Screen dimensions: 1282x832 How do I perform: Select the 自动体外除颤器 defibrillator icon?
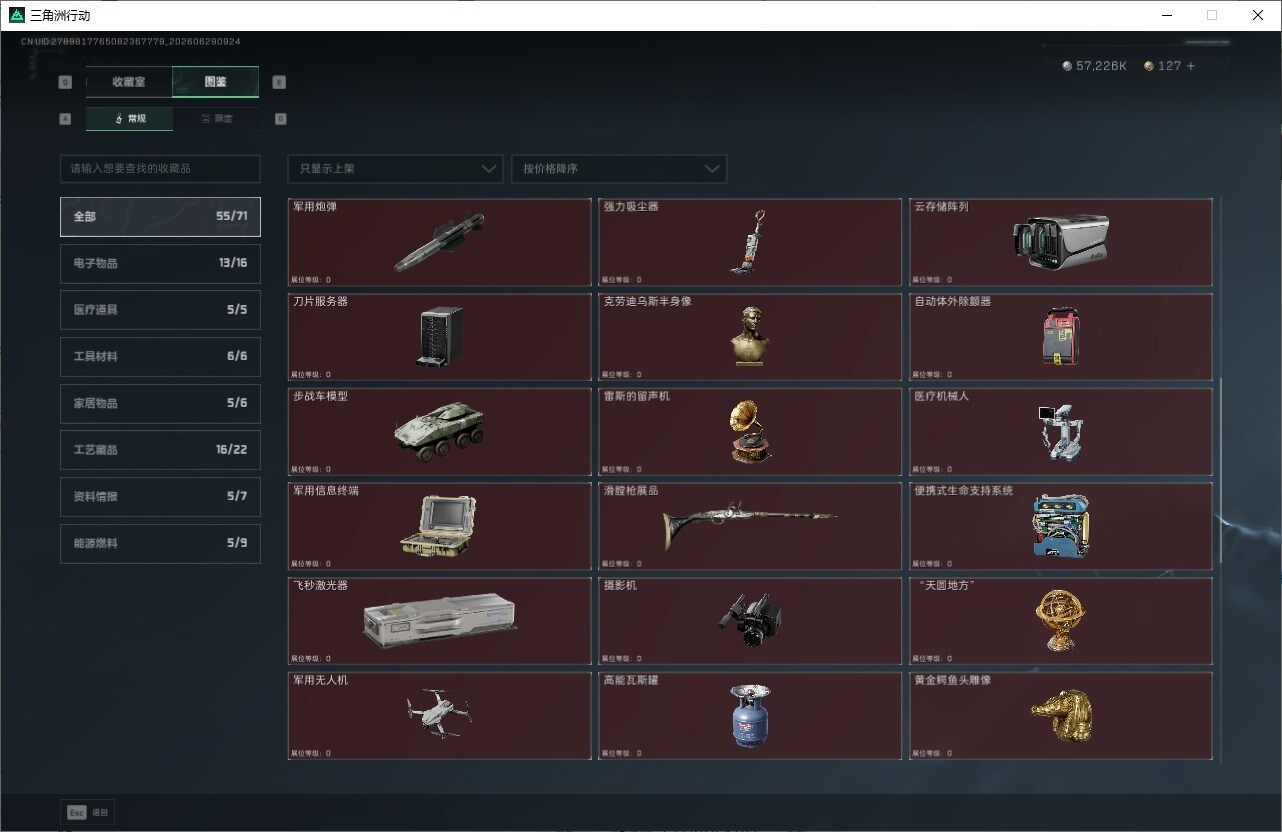(x=1060, y=336)
